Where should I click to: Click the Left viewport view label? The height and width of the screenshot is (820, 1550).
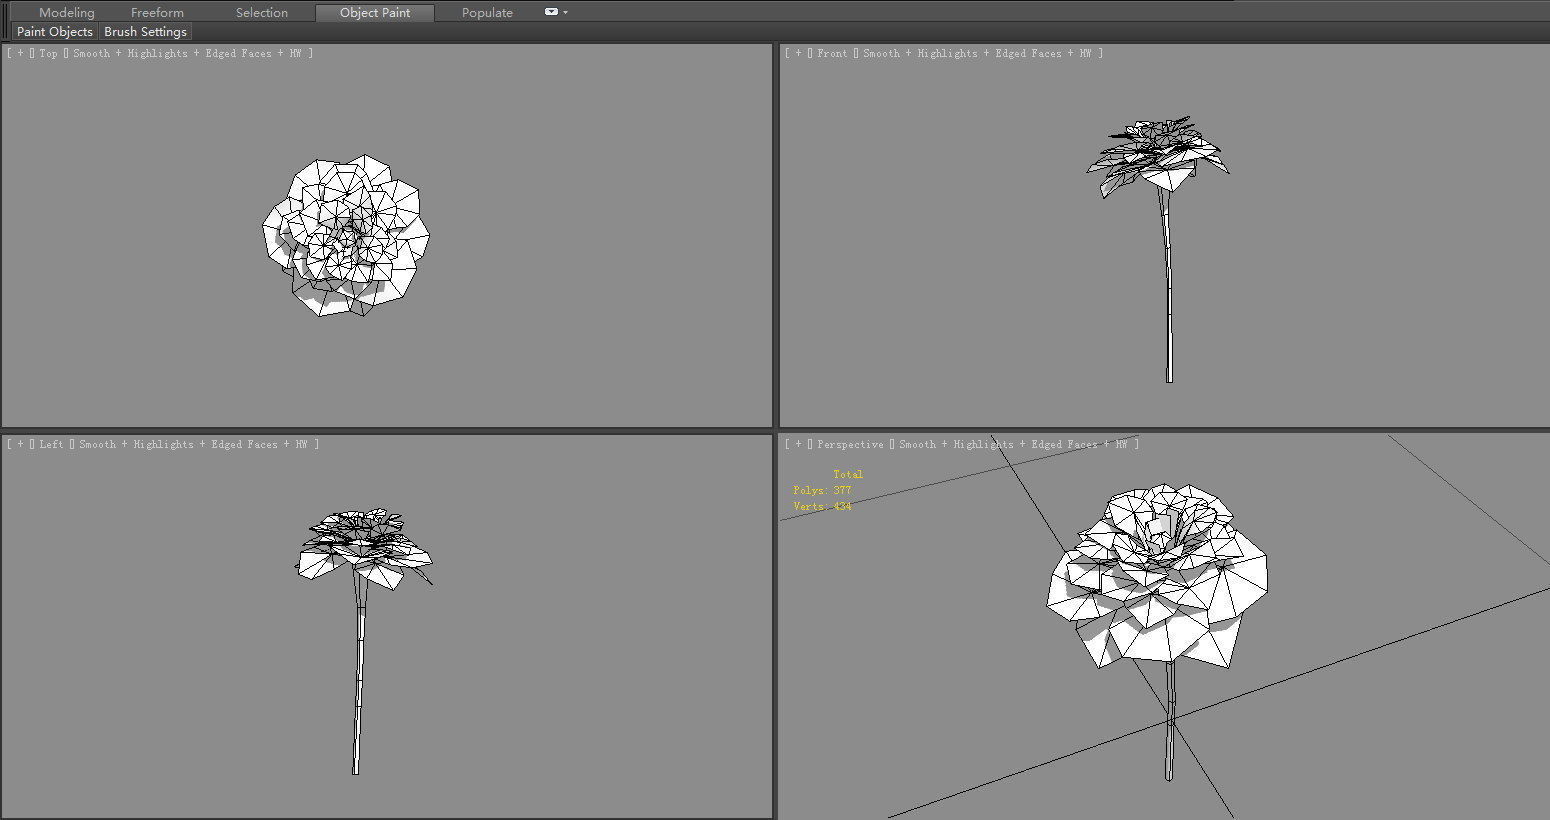point(52,445)
